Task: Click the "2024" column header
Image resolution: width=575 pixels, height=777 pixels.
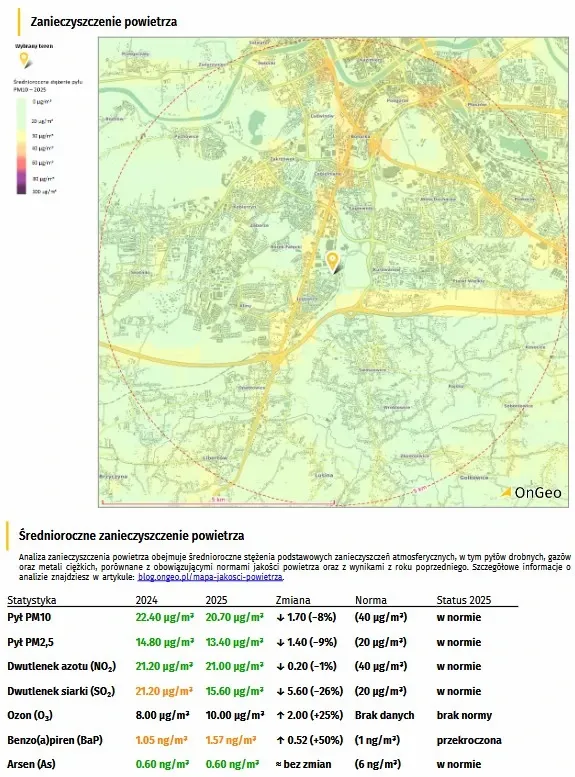Action: pyautogui.click(x=147, y=600)
